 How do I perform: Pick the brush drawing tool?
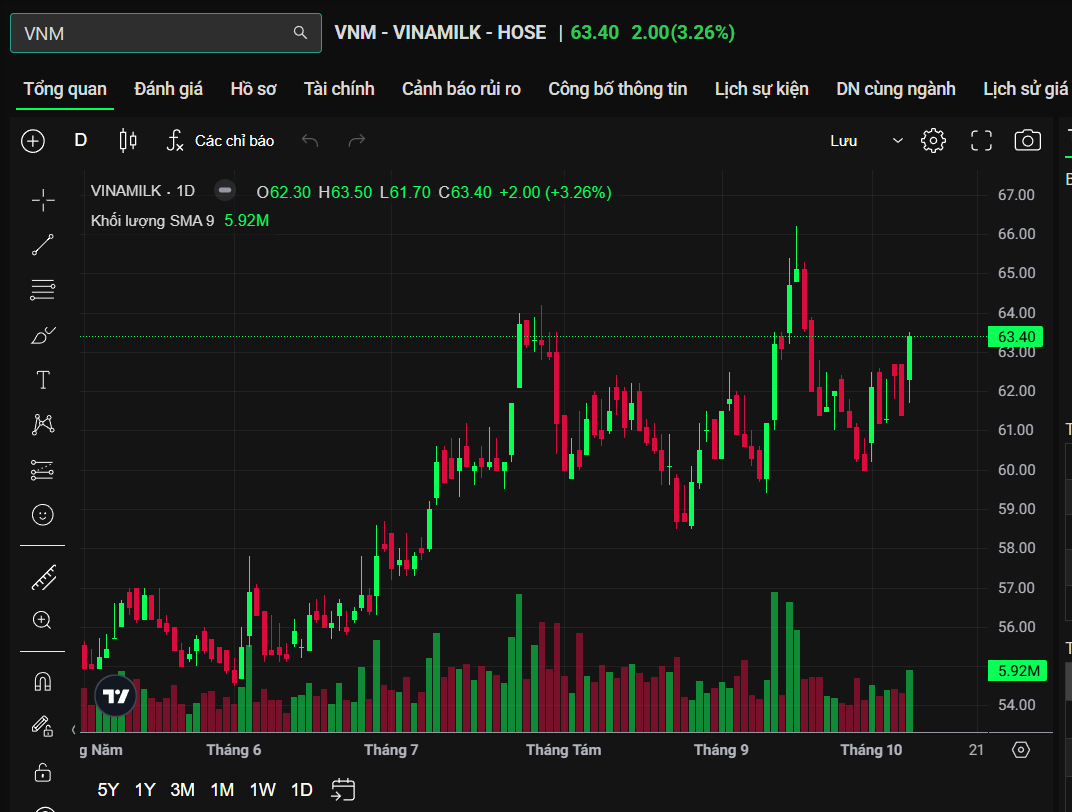43,335
